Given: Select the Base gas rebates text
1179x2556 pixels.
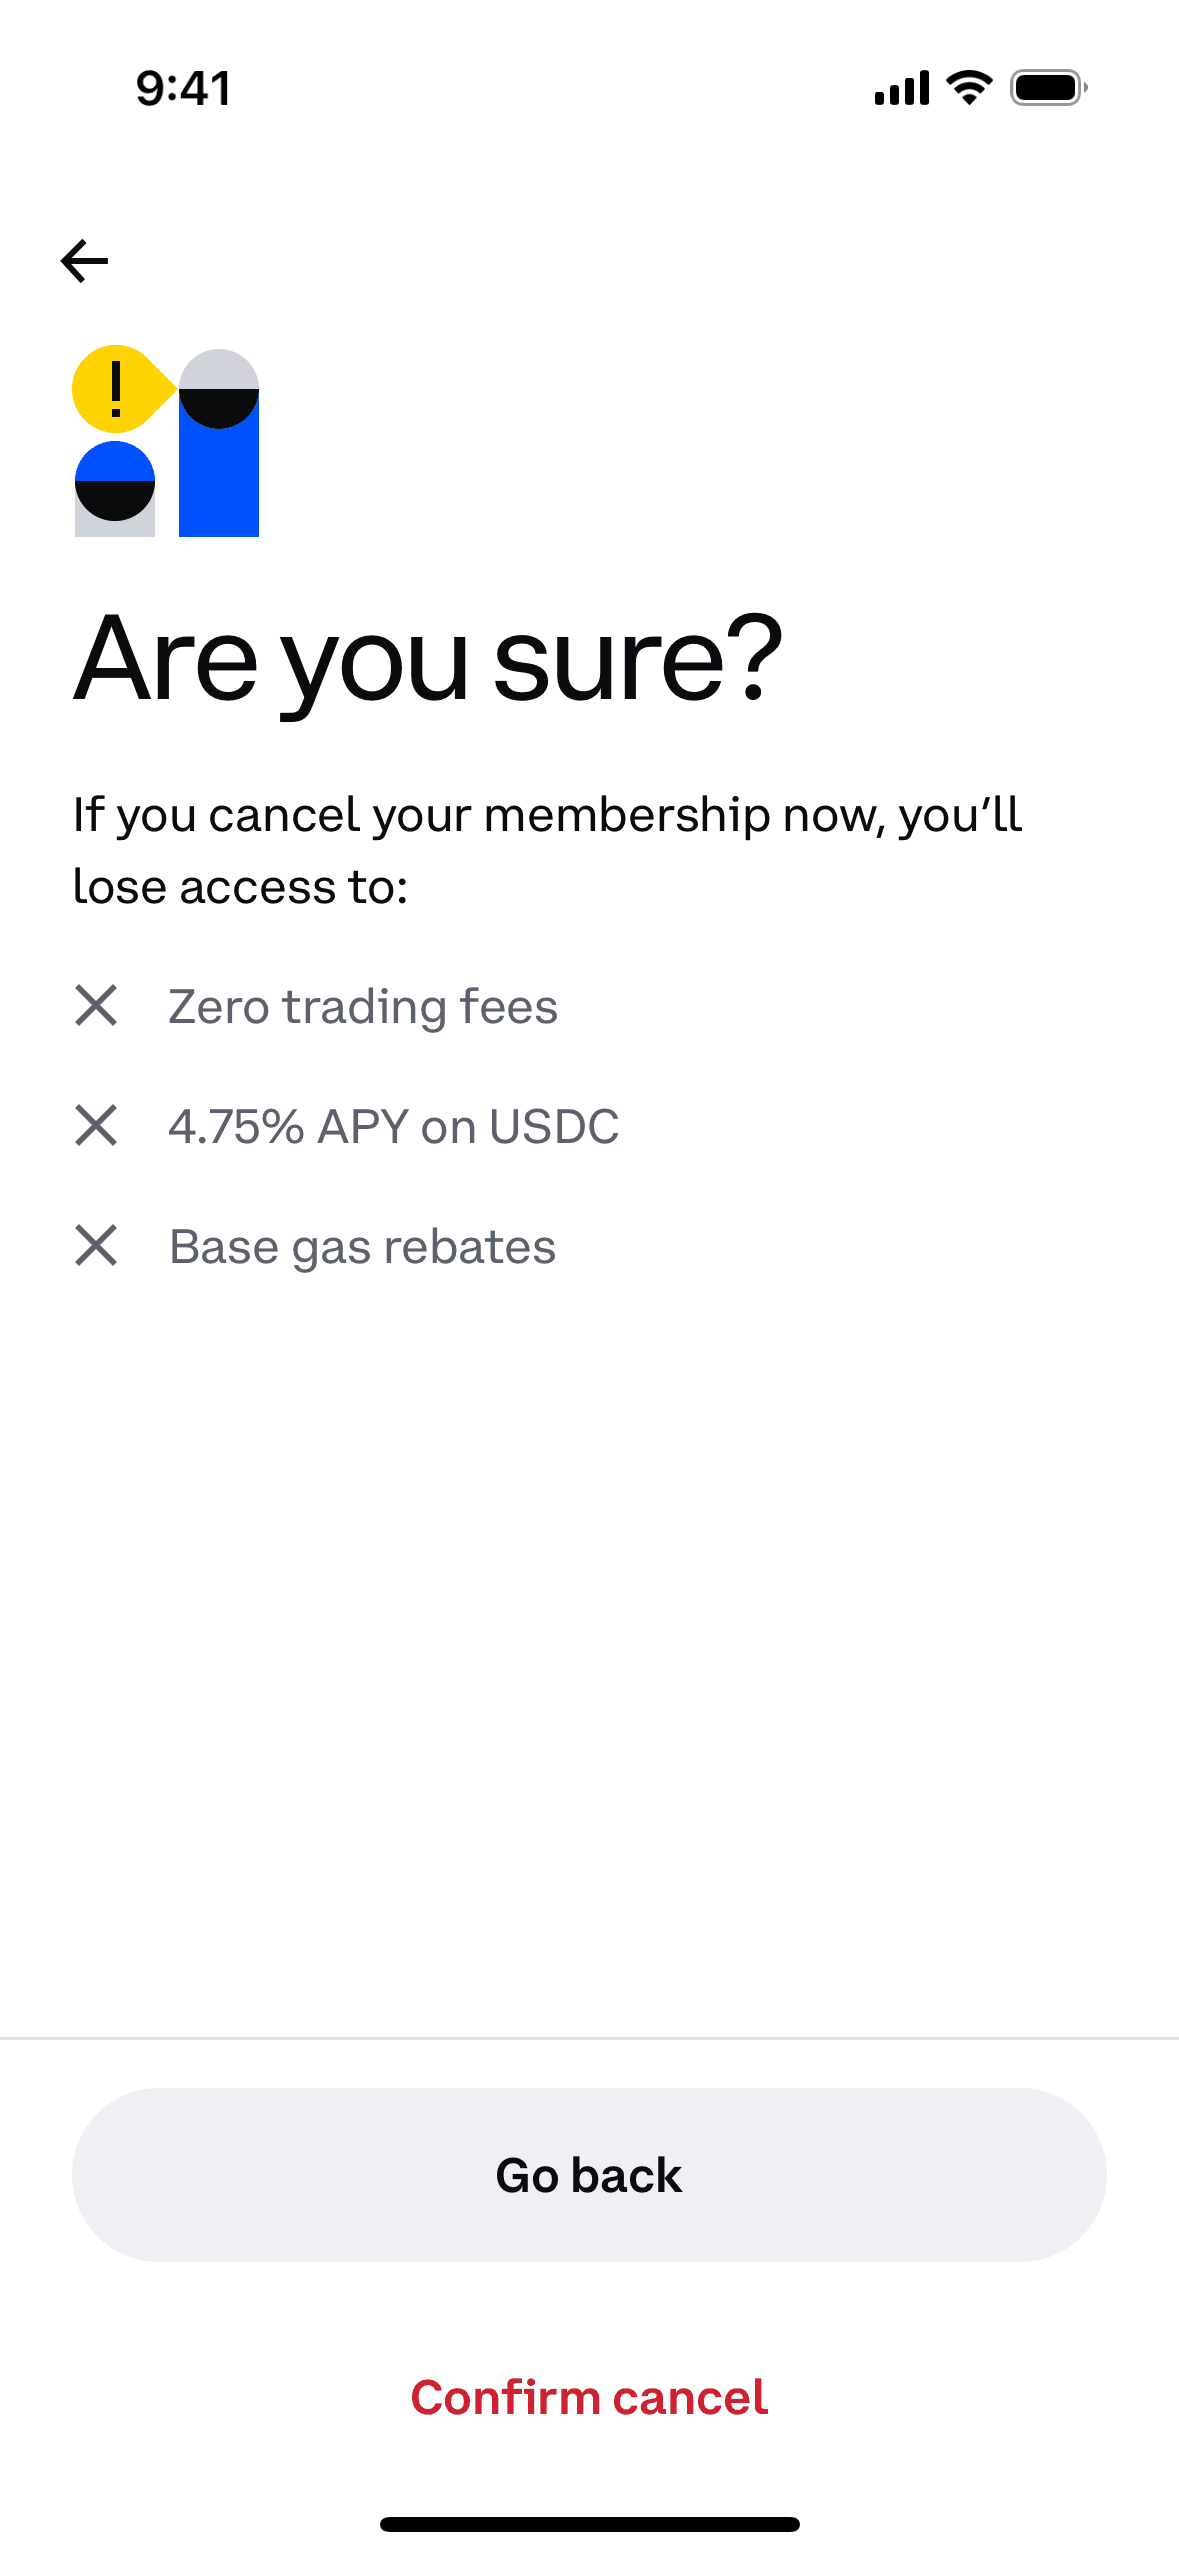Looking at the screenshot, I should pyautogui.click(x=362, y=1247).
